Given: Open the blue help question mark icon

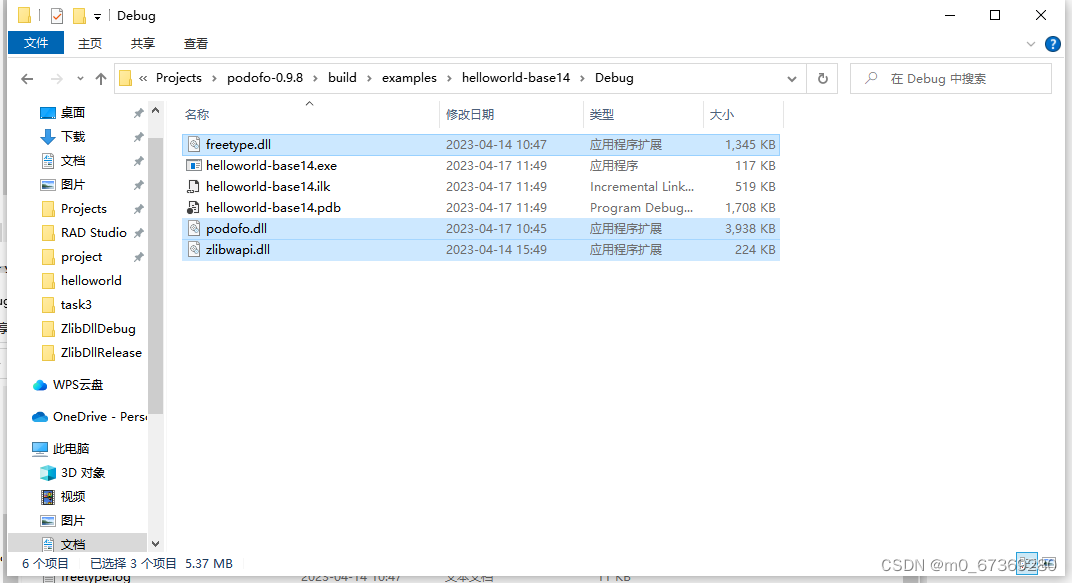Looking at the screenshot, I should point(1053,43).
